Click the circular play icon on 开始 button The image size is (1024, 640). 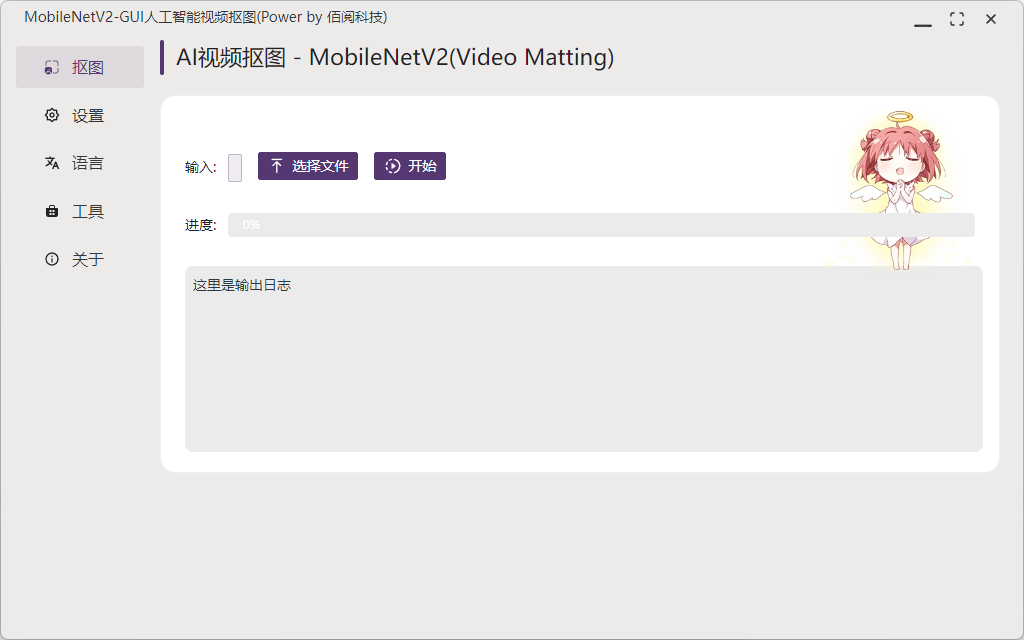391,166
